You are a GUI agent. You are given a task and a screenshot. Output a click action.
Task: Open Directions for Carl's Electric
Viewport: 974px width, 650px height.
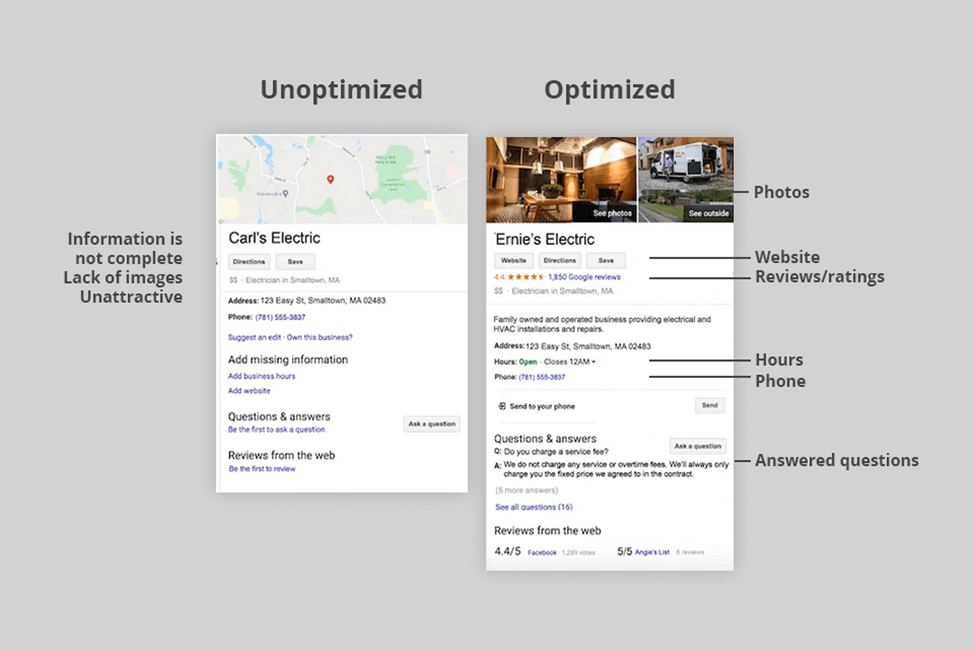[x=249, y=262]
